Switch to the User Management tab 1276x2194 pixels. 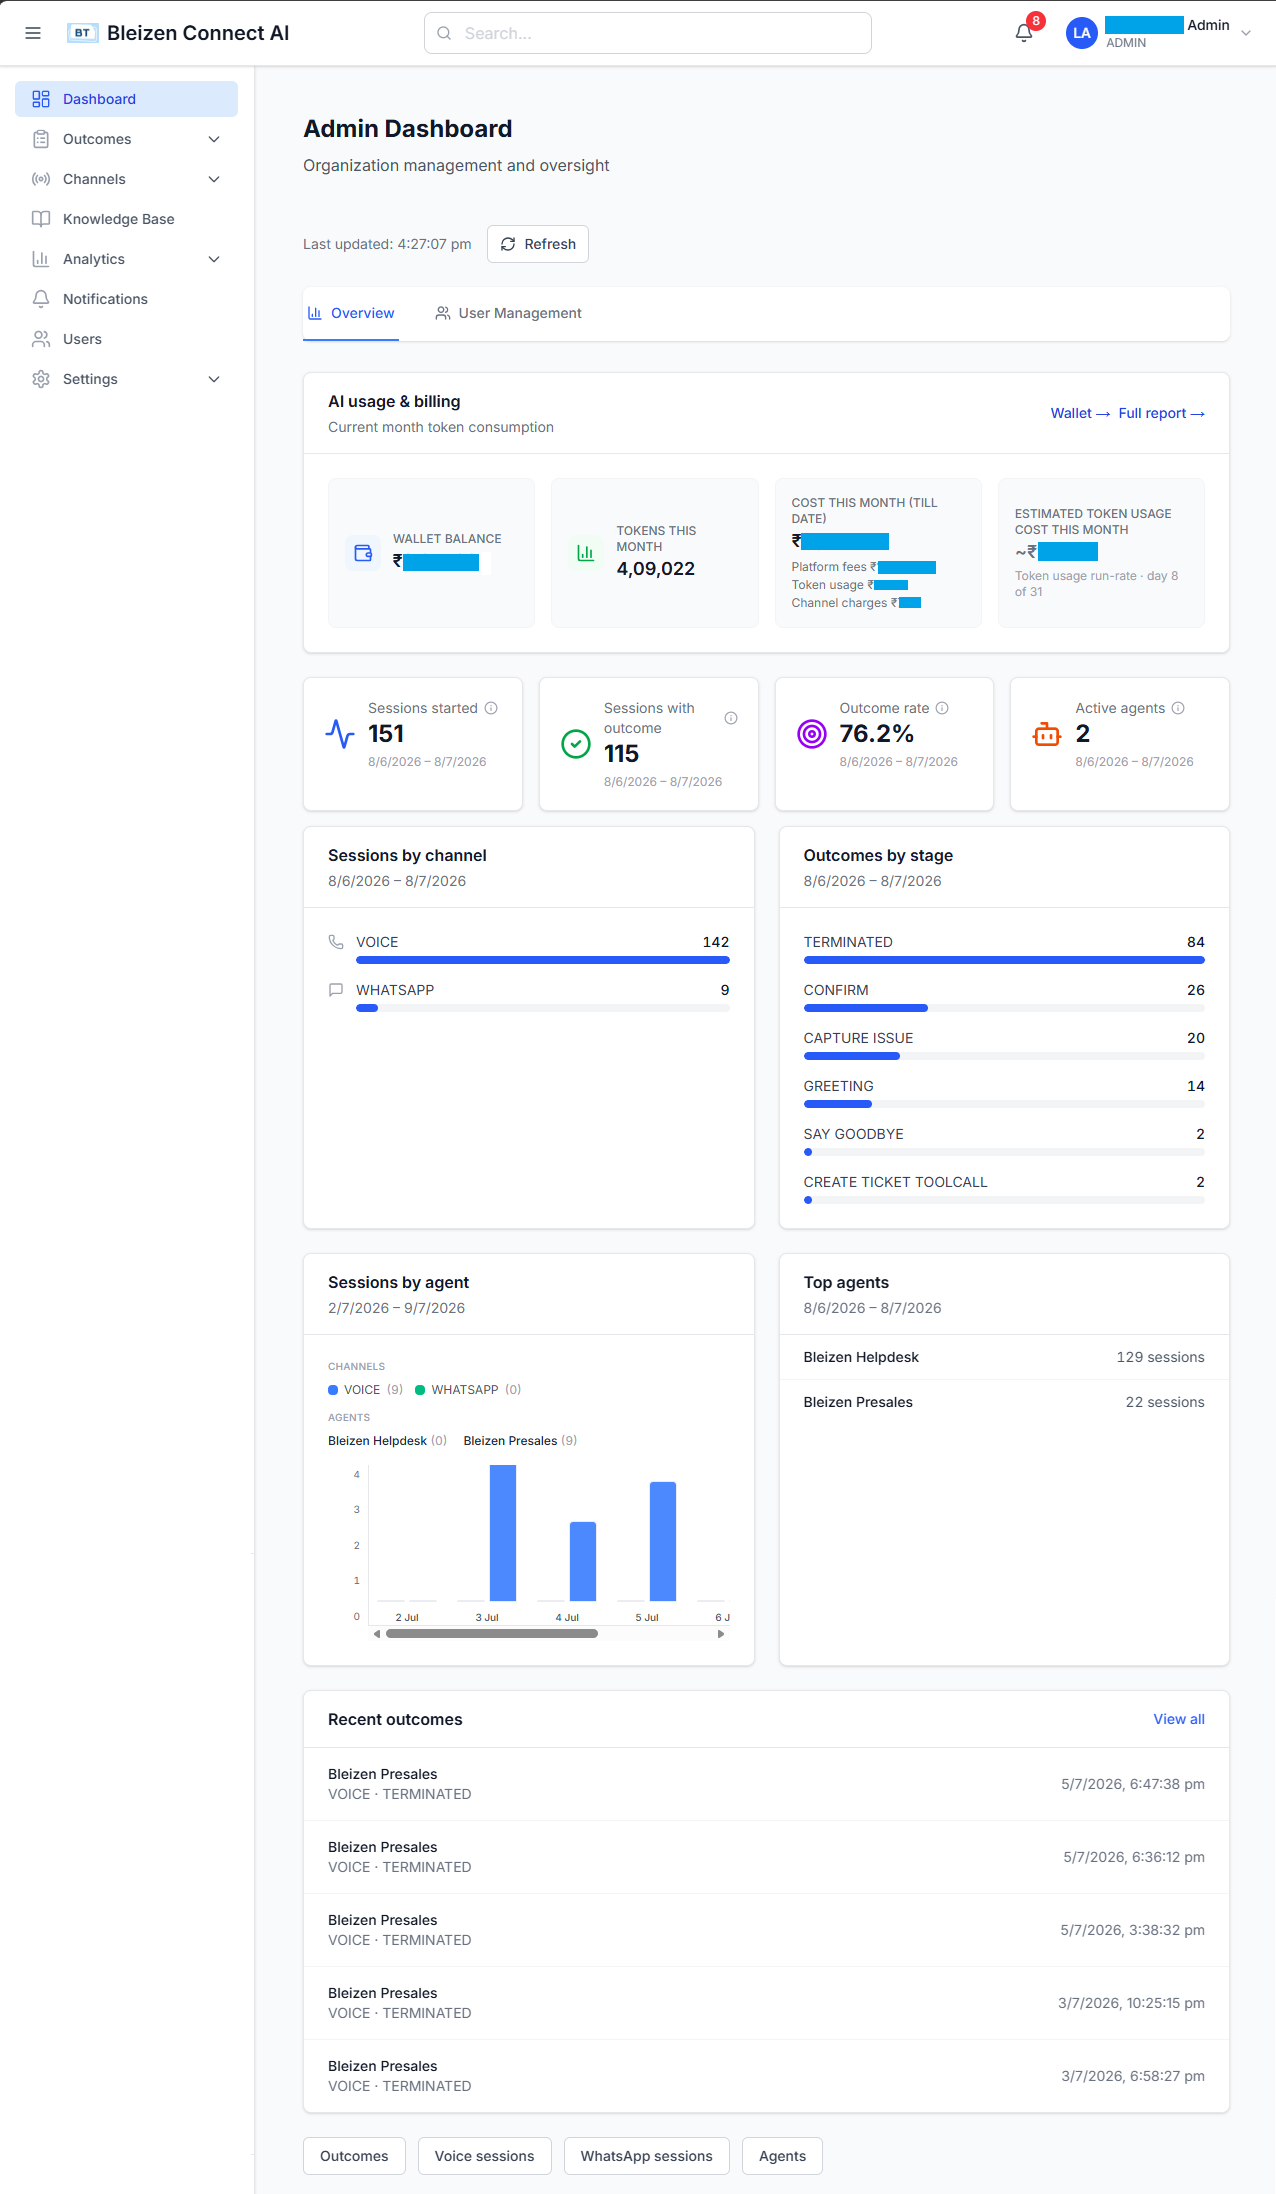[x=508, y=313]
